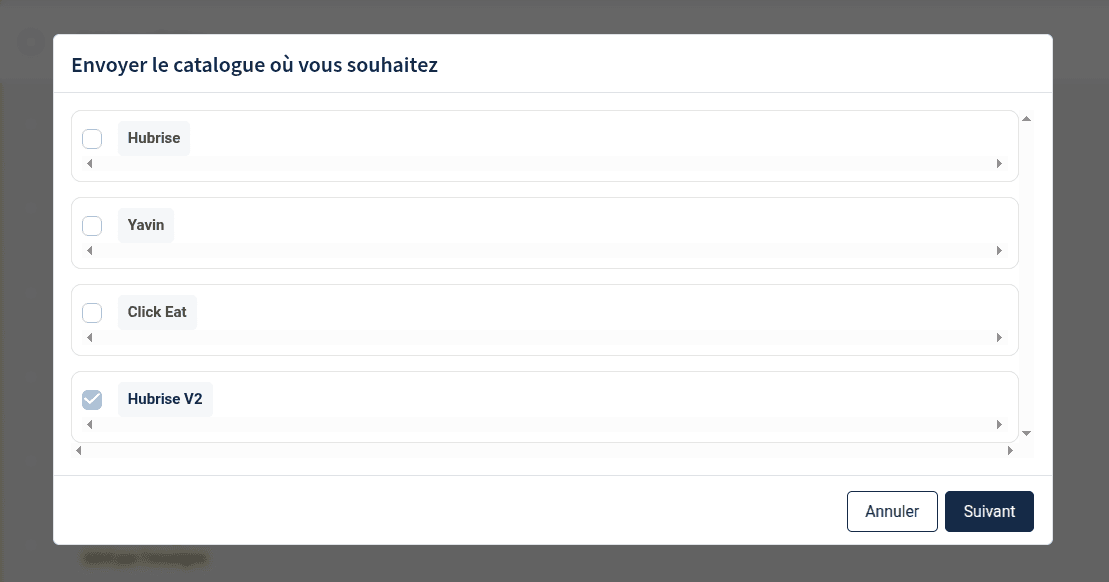Image resolution: width=1109 pixels, height=582 pixels.
Task: Uncheck the Hubrise V2 option
Action: 92,399
